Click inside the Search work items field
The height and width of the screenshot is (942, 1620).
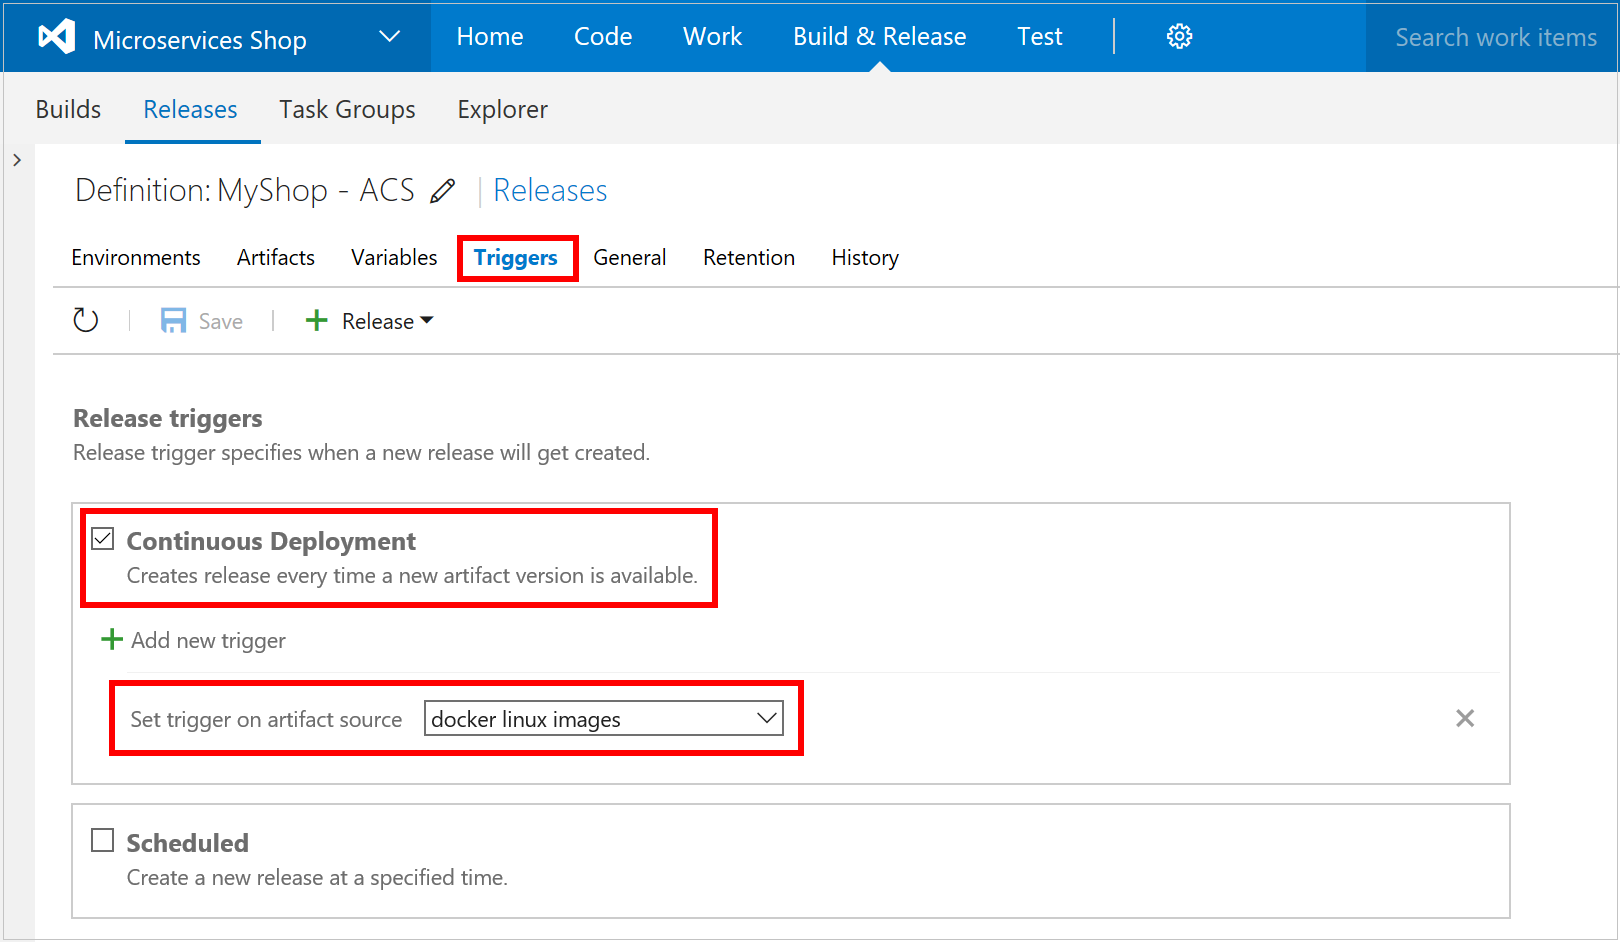[x=1495, y=37]
